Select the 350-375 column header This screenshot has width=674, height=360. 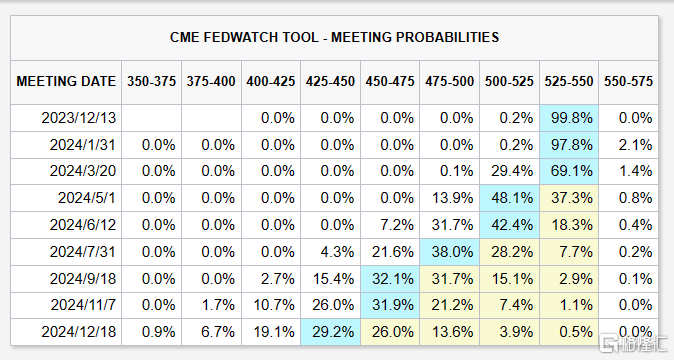(151, 82)
